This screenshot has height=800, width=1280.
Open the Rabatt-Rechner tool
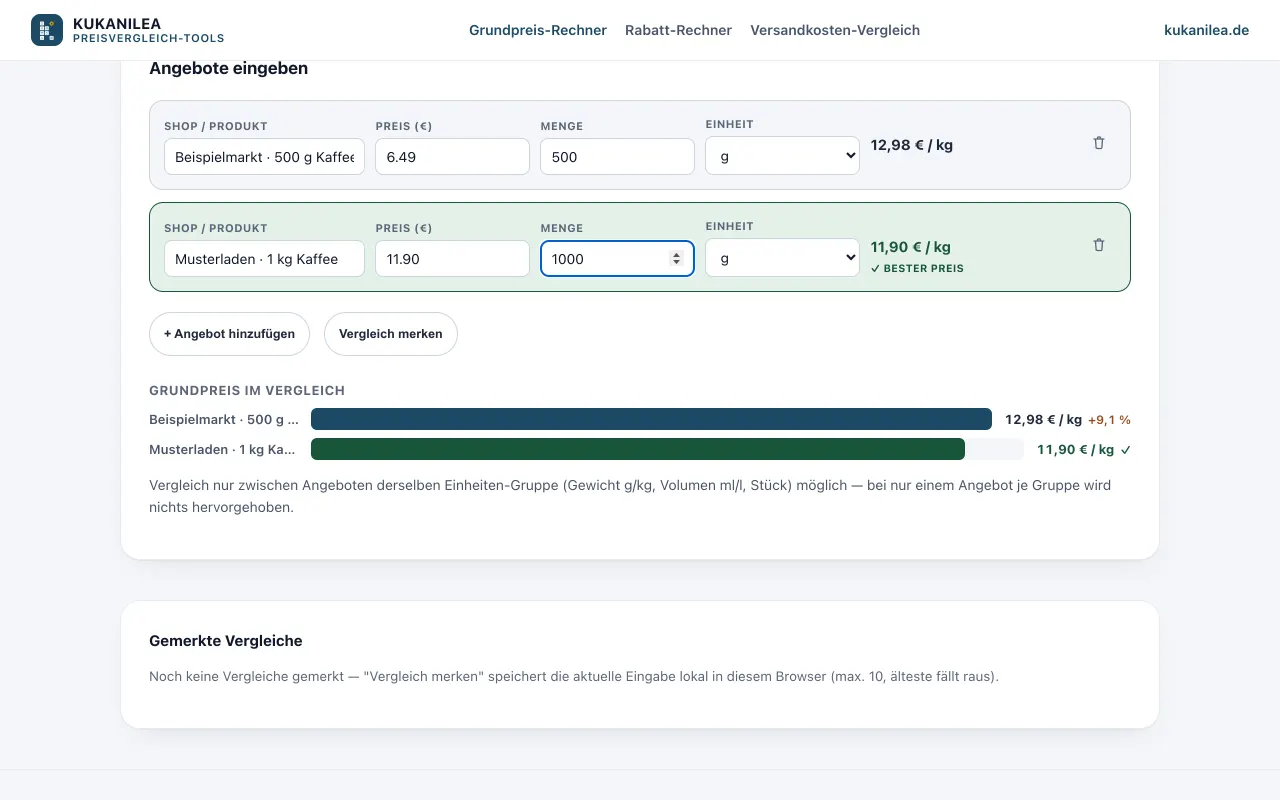(678, 30)
